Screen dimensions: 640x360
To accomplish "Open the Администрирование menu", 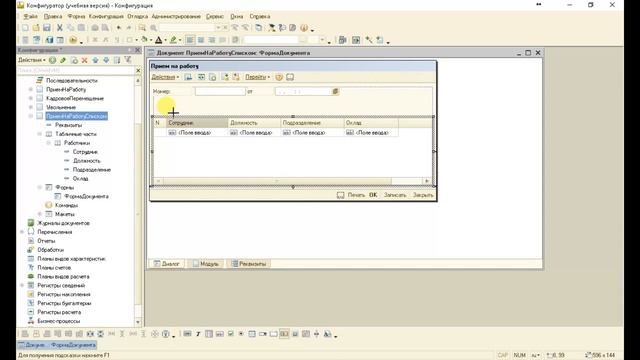I will pos(176,17).
